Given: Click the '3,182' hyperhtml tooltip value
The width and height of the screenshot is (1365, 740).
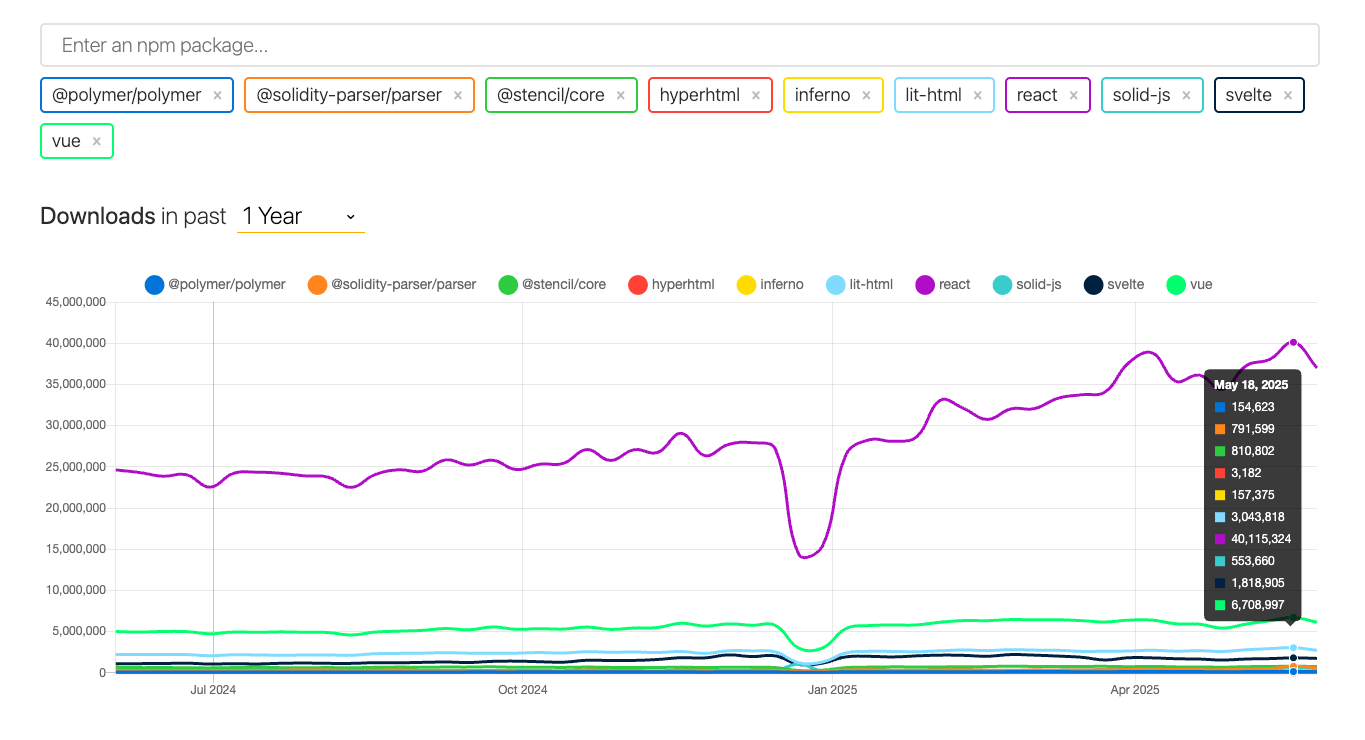Looking at the screenshot, I should 1245,473.
